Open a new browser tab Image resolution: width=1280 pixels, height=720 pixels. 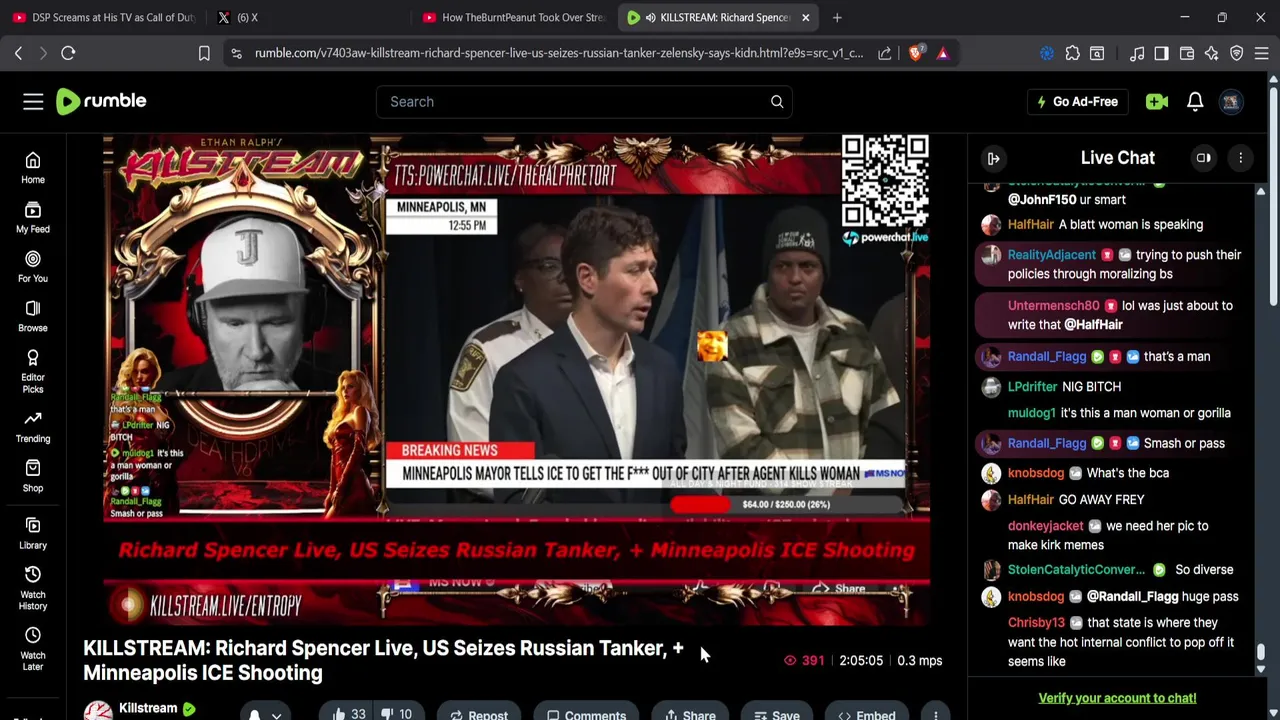click(x=837, y=17)
